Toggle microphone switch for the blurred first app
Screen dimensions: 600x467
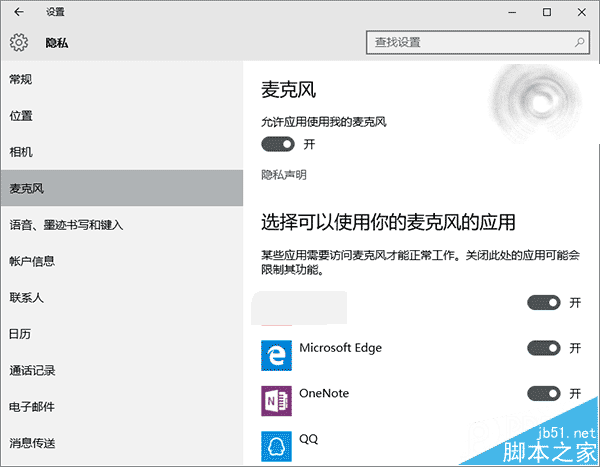(544, 303)
